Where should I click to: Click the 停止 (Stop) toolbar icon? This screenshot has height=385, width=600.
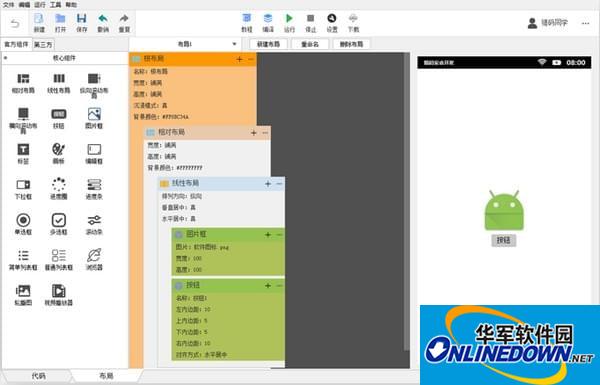310,18
